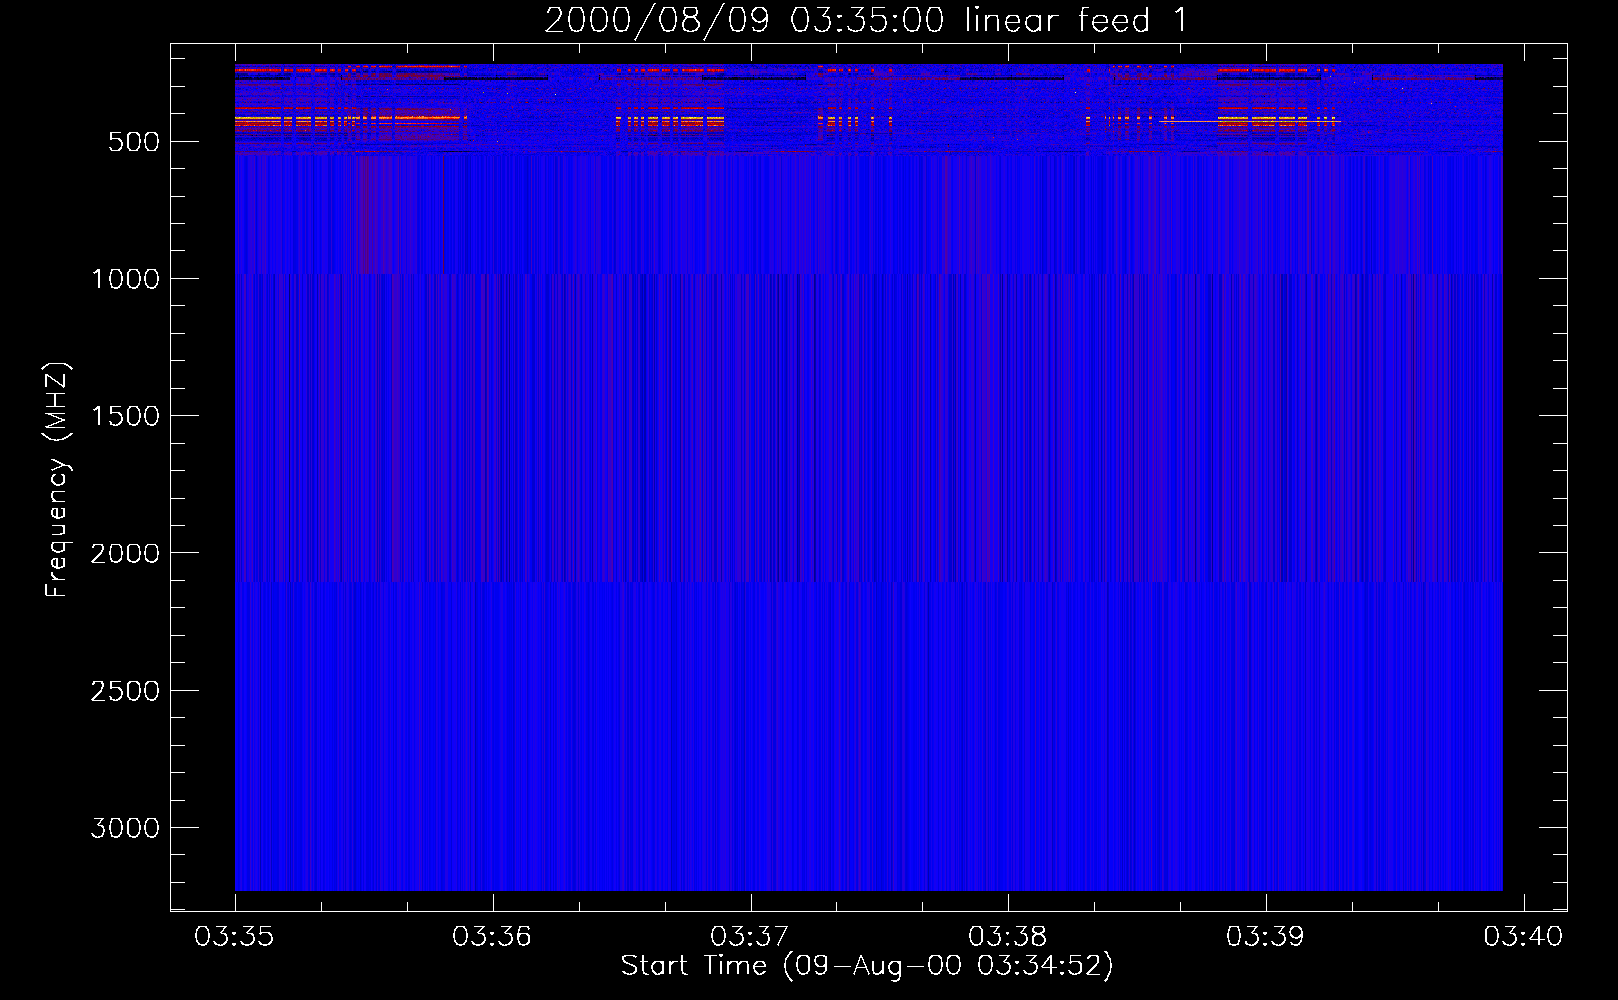Viewport: 1618px width, 1000px height.
Task: Click the 03:40 time tick label
Action: [1523, 937]
